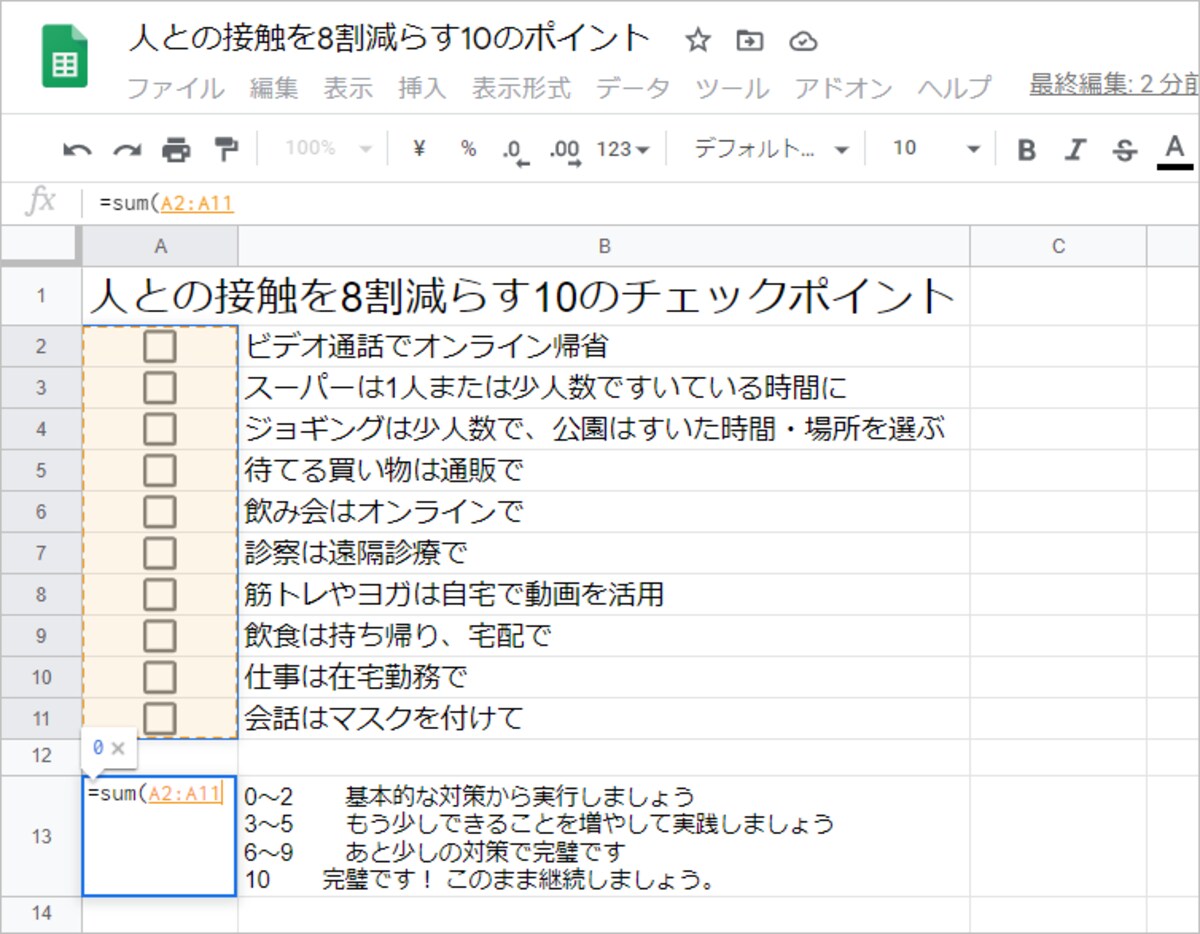
Task: Select row 14 header
Action: point(41,914)
